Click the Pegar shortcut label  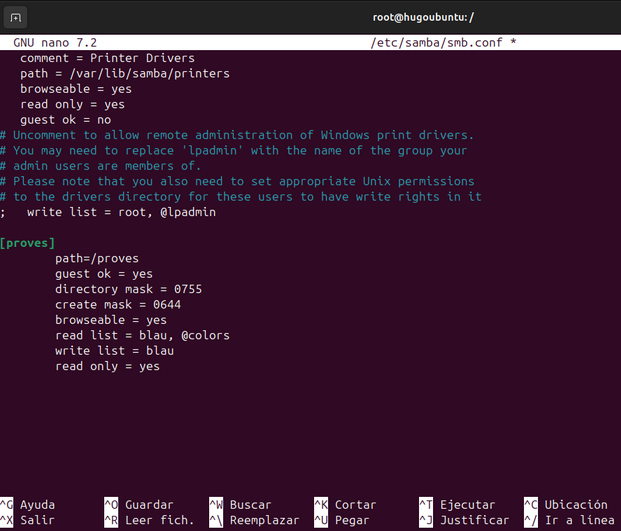click(352, 520)
